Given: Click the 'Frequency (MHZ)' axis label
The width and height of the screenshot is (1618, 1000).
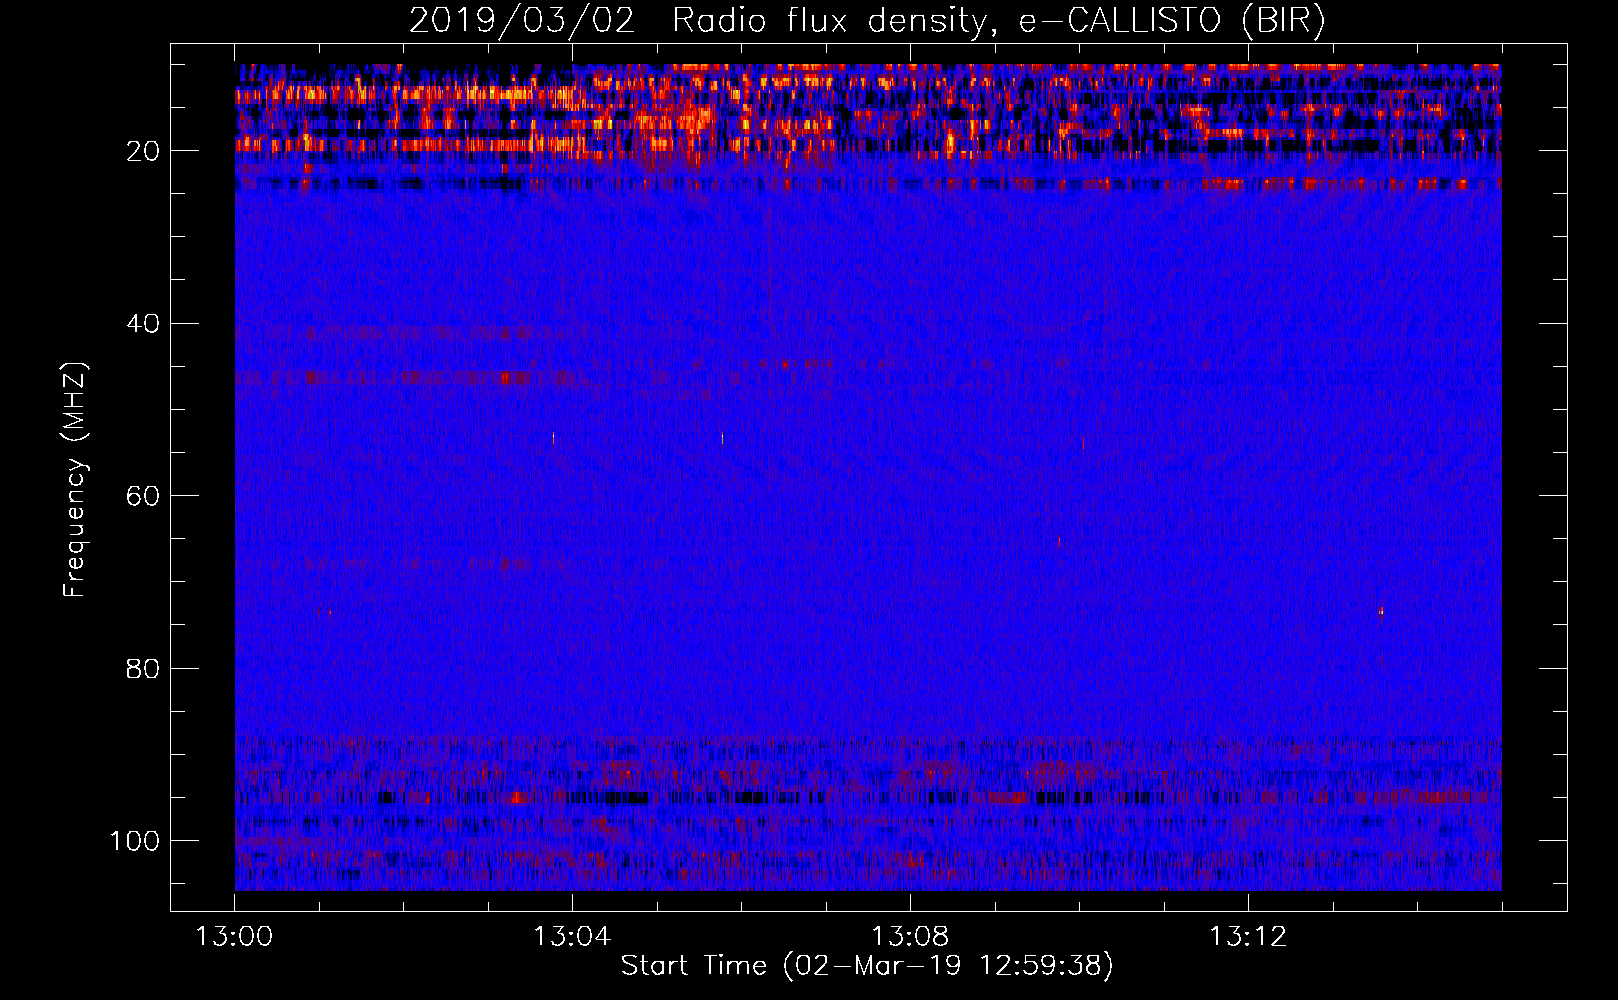Looking at the screenshot, I should 75,479.
